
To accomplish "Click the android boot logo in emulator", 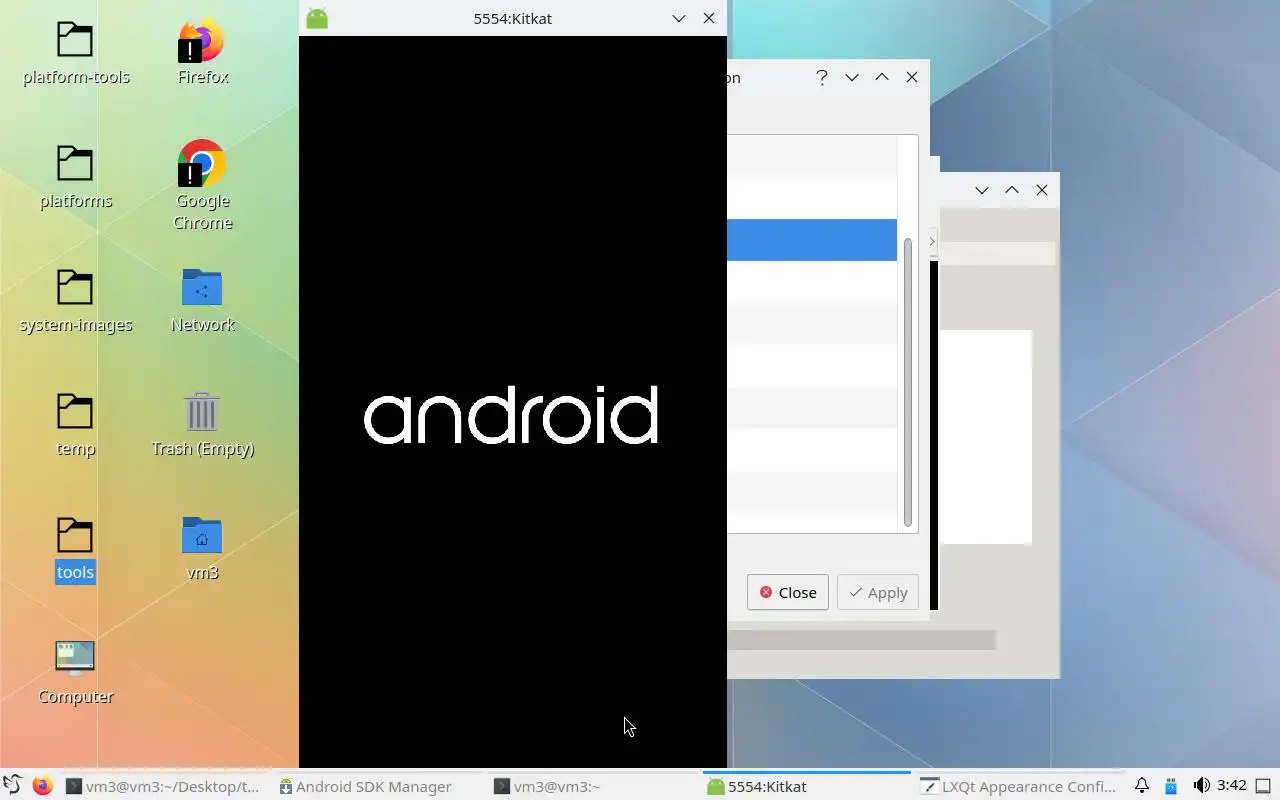I will click(x=511, y=415).
